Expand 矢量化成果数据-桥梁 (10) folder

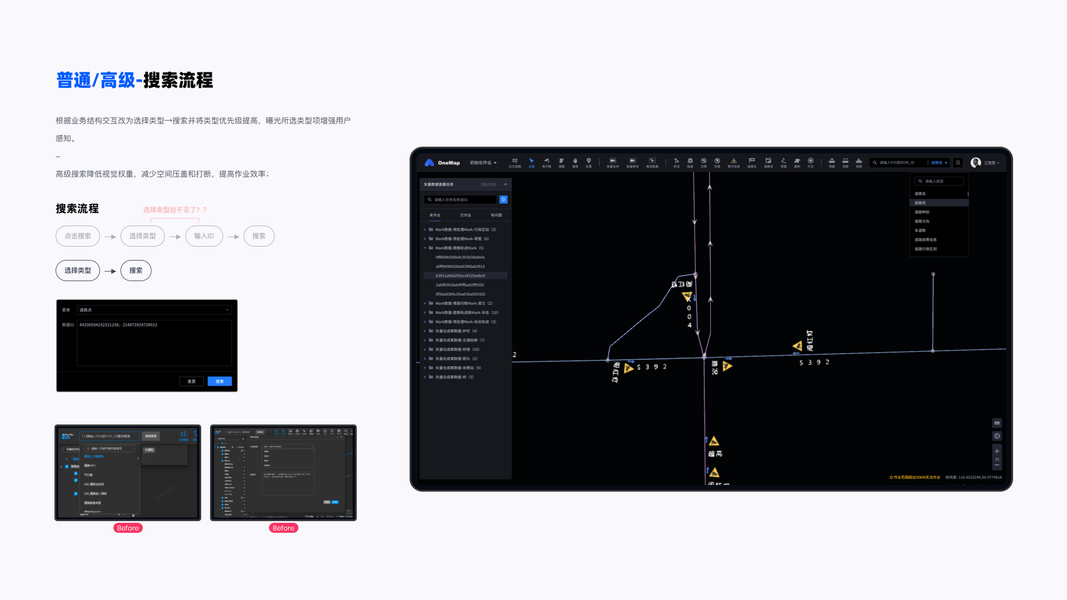pos(425,349)
